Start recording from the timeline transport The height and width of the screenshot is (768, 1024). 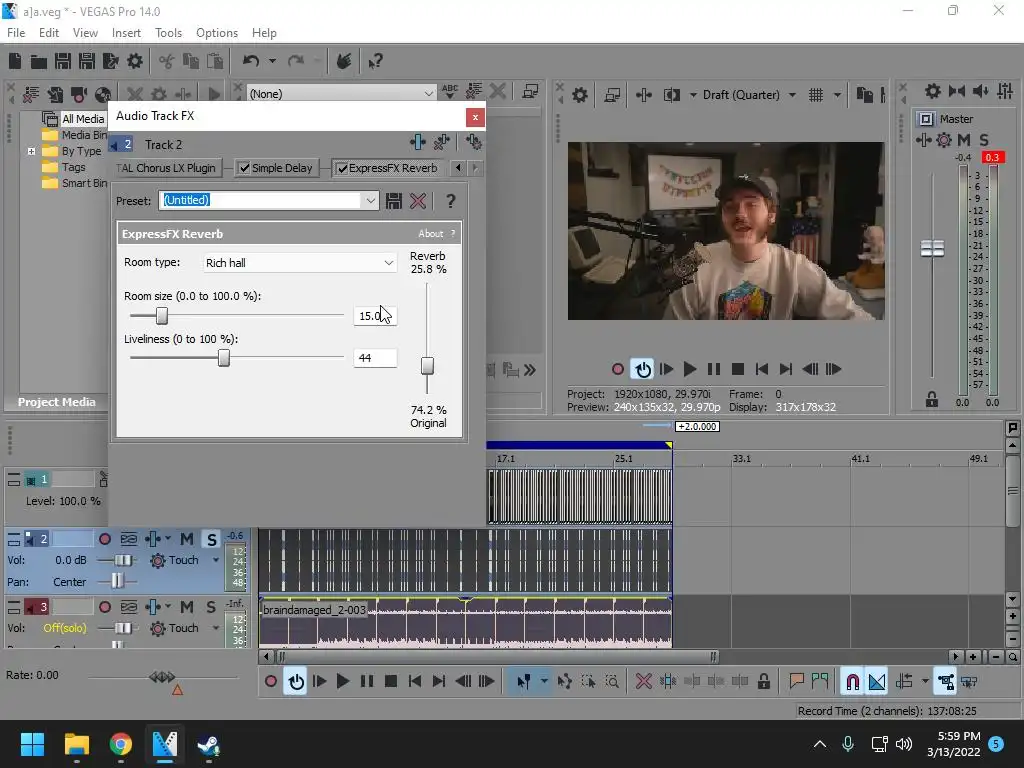[x=270, y=682]
